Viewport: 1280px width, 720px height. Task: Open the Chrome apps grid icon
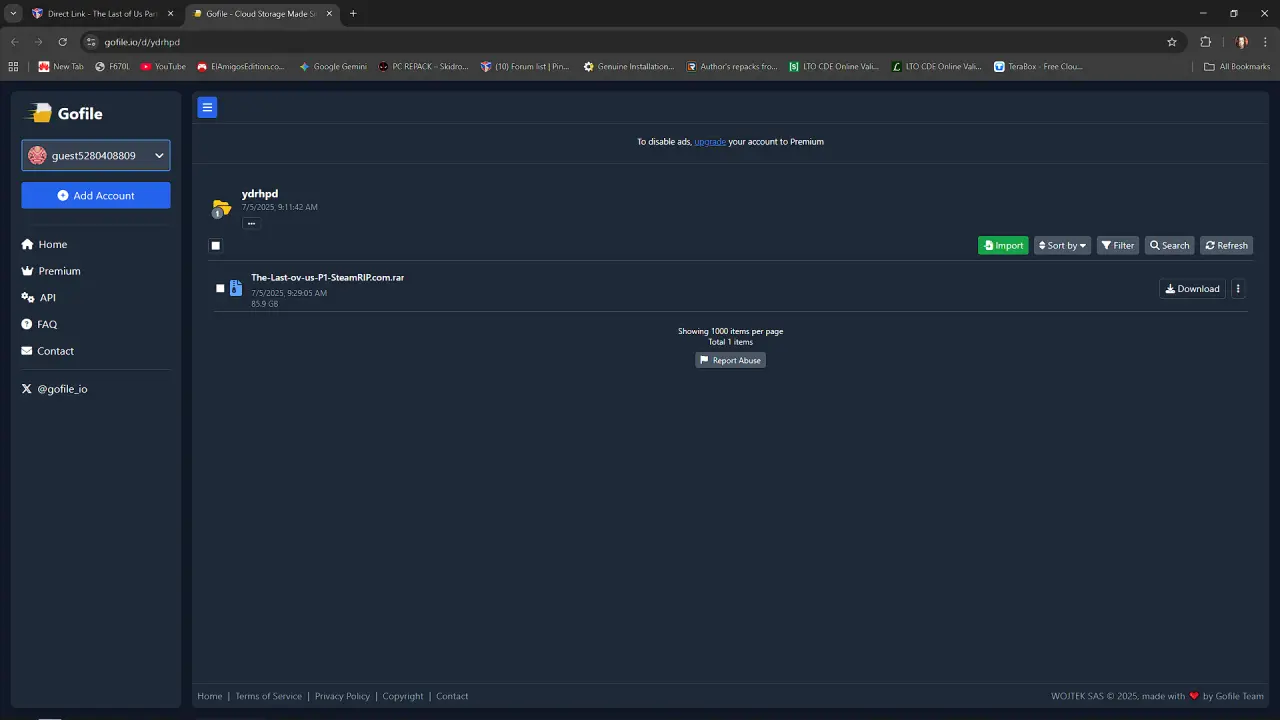point(13,67)
